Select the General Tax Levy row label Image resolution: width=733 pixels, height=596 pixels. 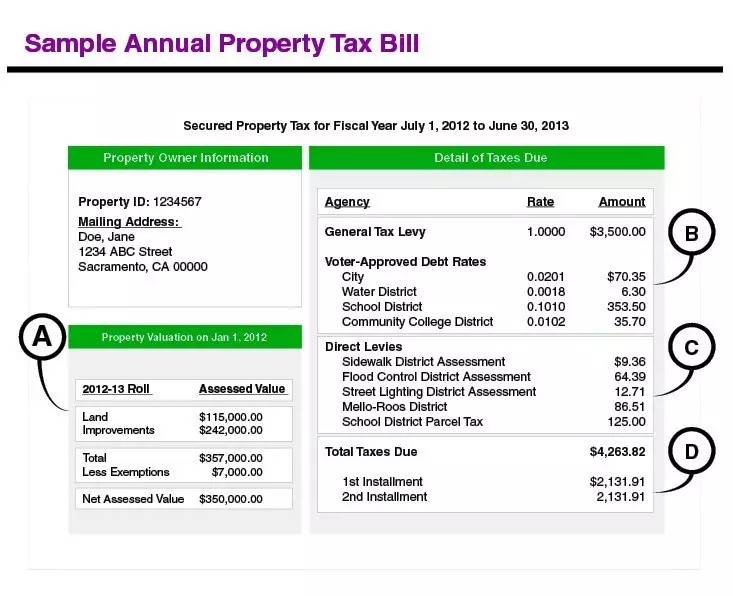[x=375, y=232]
